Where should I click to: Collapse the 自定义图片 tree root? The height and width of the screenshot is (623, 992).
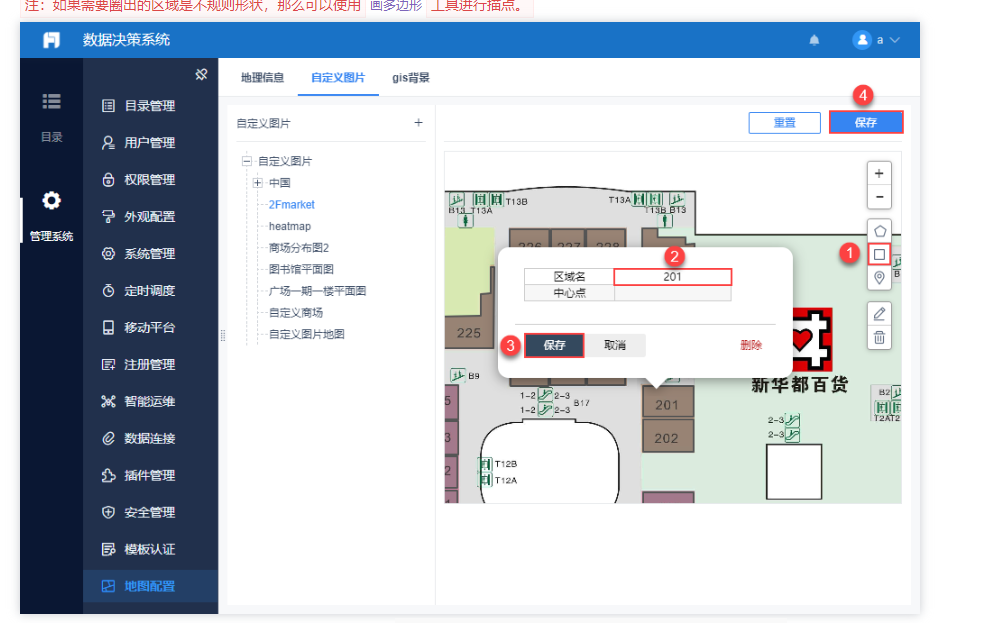pyautogui.click(x=247, y=161)
